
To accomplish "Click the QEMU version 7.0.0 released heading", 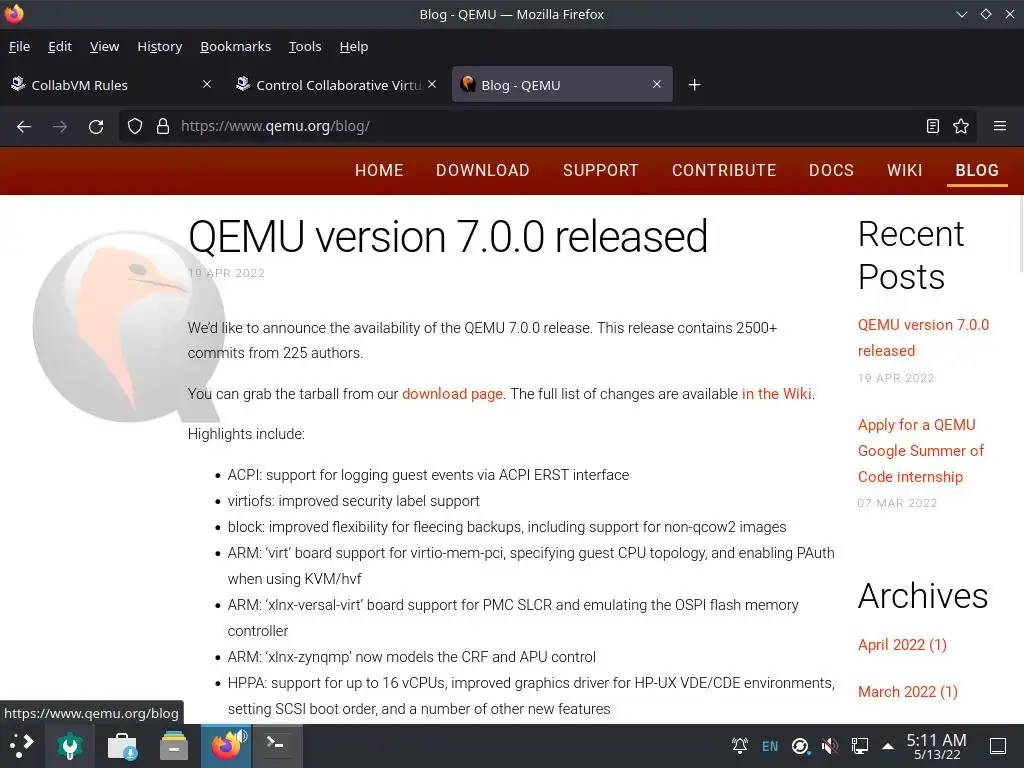I will [x=448, y=236].
